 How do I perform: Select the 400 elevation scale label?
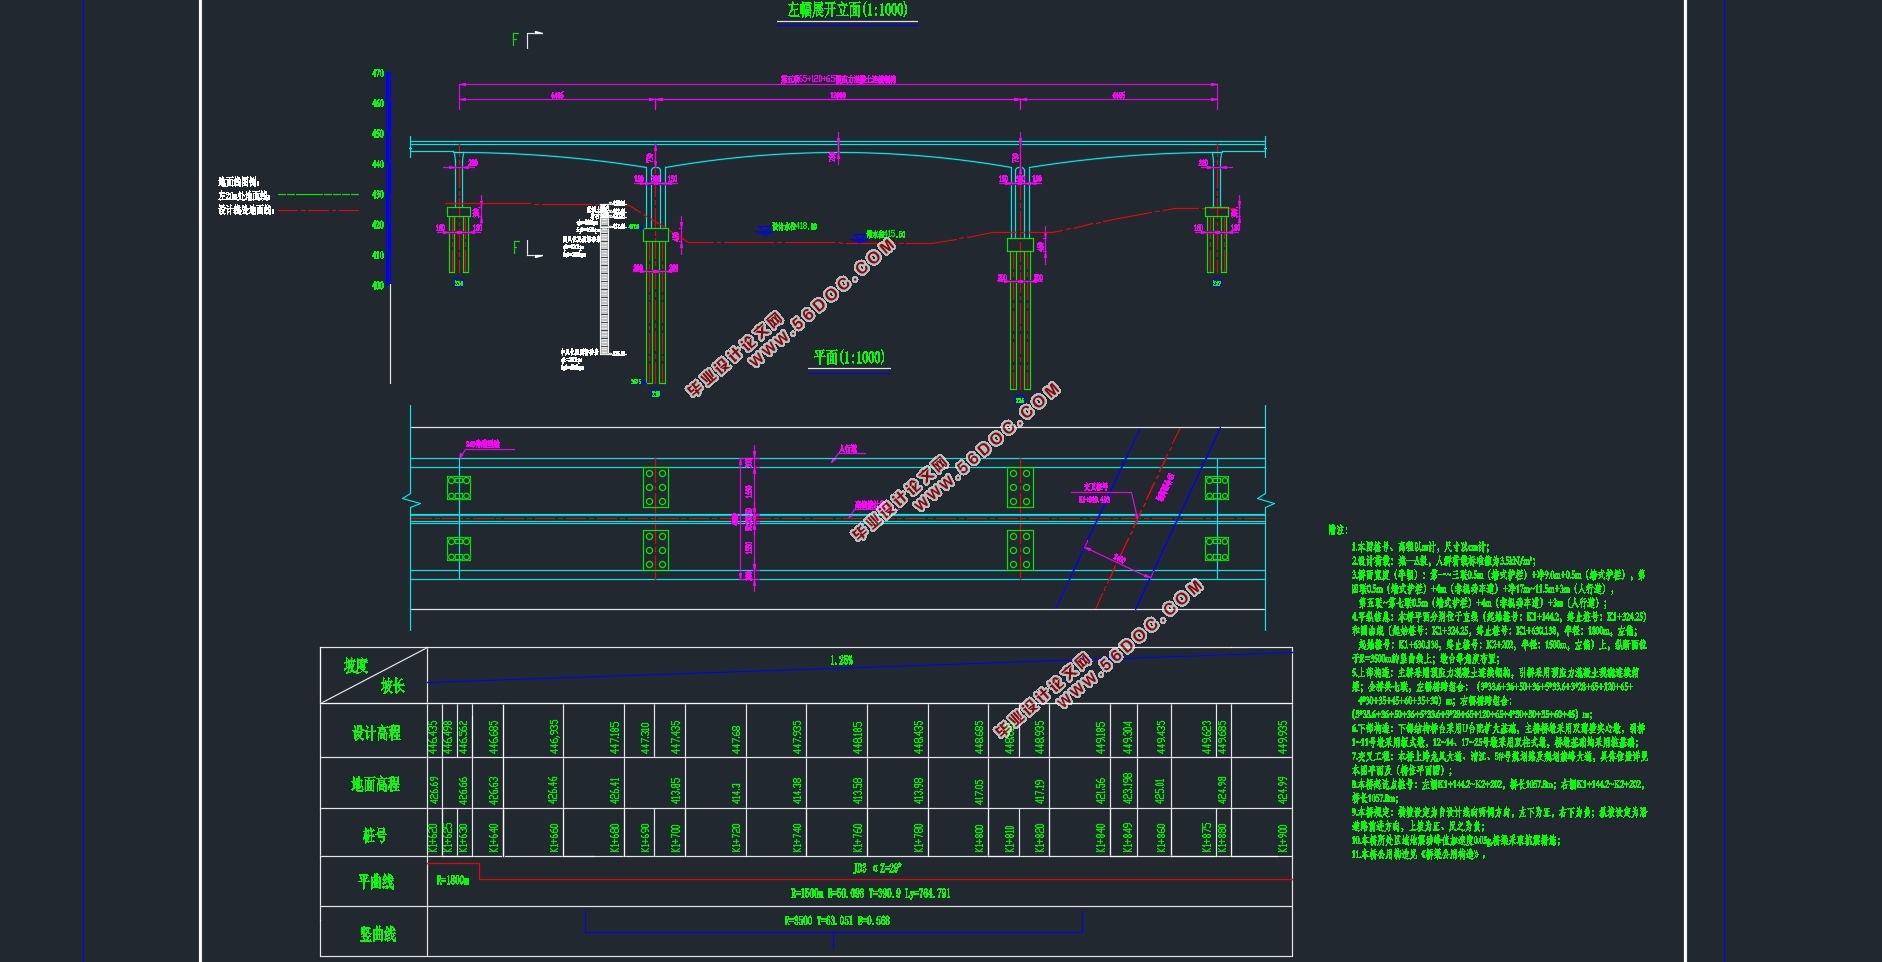(378, 286)
